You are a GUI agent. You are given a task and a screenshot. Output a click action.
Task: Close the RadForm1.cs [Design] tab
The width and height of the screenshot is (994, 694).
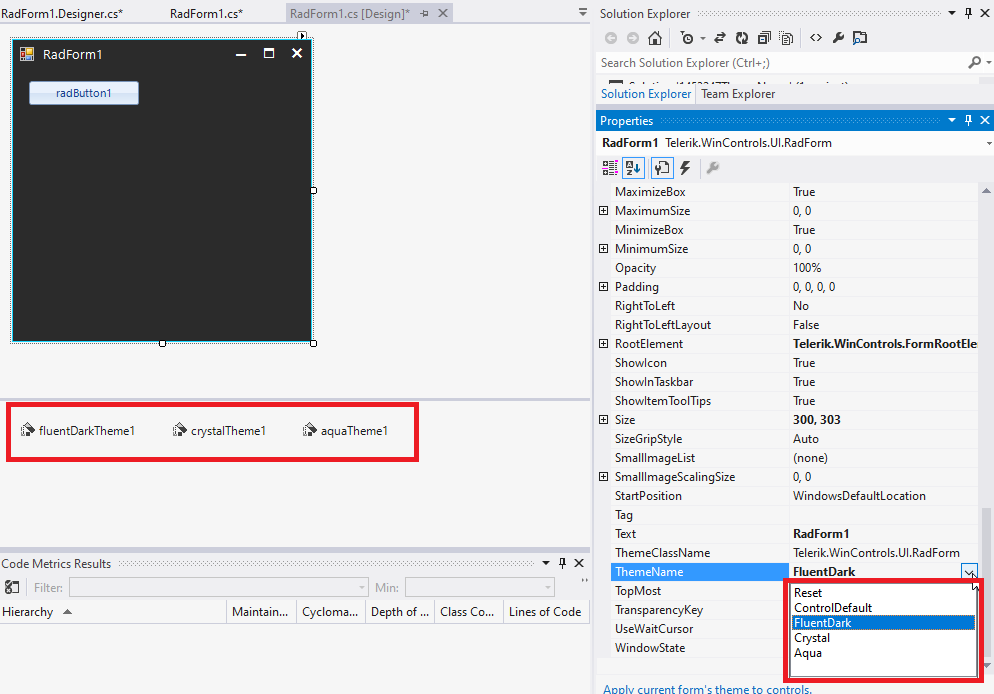pos(443,13)
